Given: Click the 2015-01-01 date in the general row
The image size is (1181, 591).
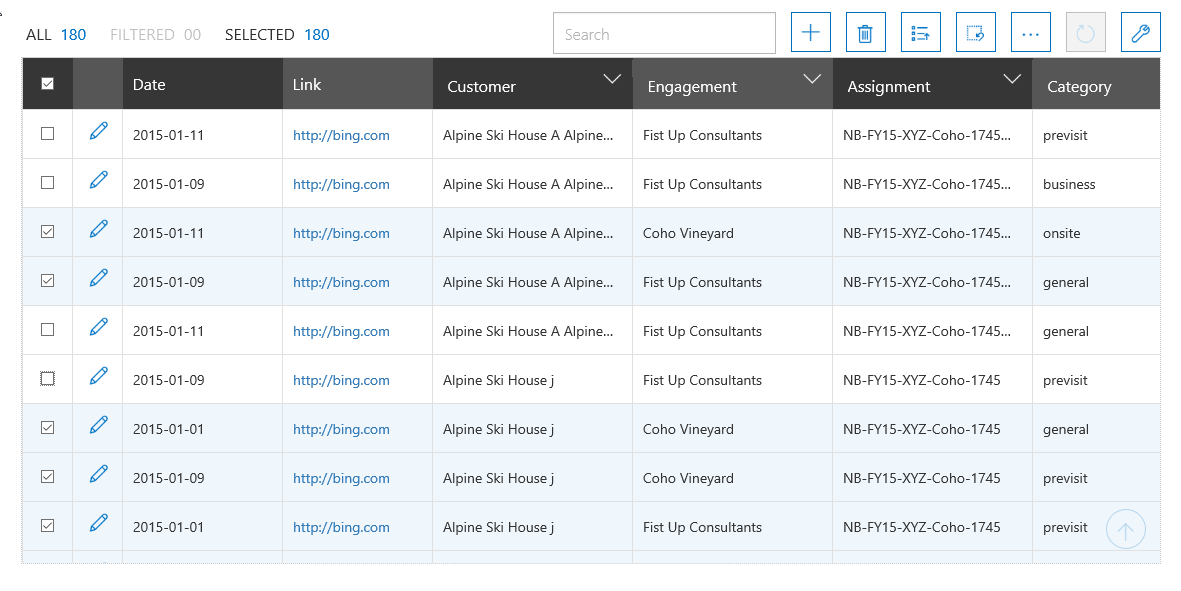Looking at the screenshot, I should point(168,429).
